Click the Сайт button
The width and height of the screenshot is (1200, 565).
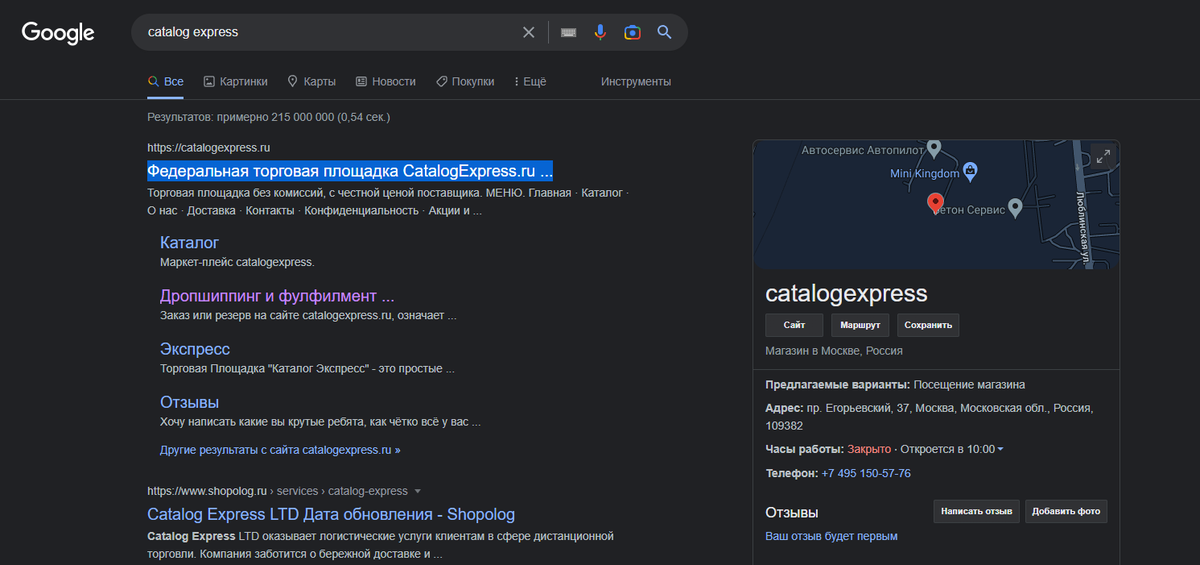click(x=794, y=325)
